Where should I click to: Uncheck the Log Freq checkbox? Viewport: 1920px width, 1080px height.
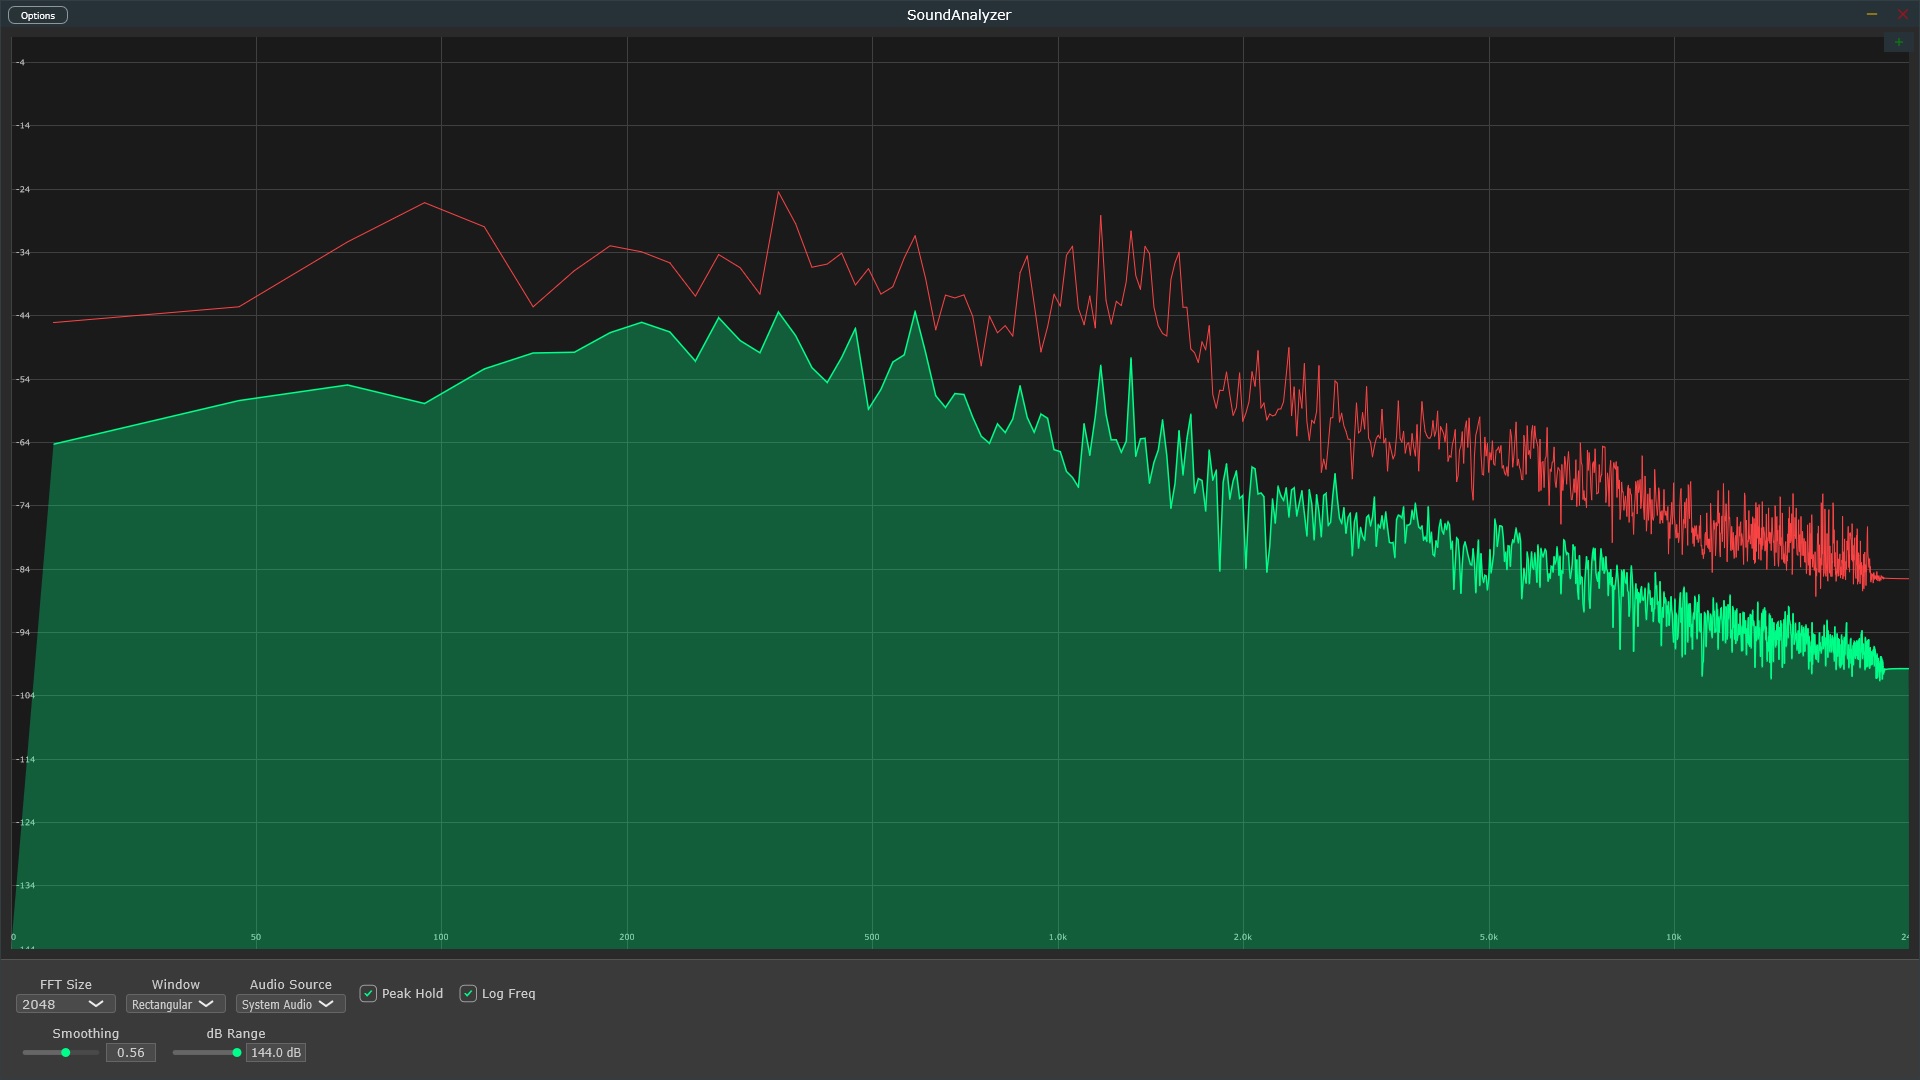click(468, 993)
